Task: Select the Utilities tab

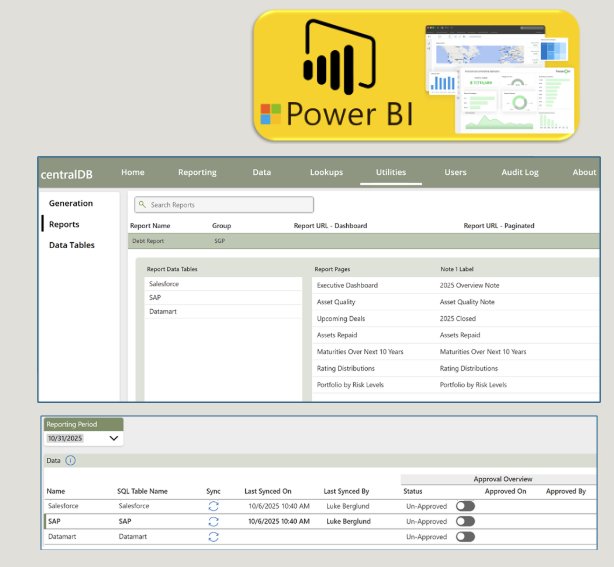Action: 391,172
